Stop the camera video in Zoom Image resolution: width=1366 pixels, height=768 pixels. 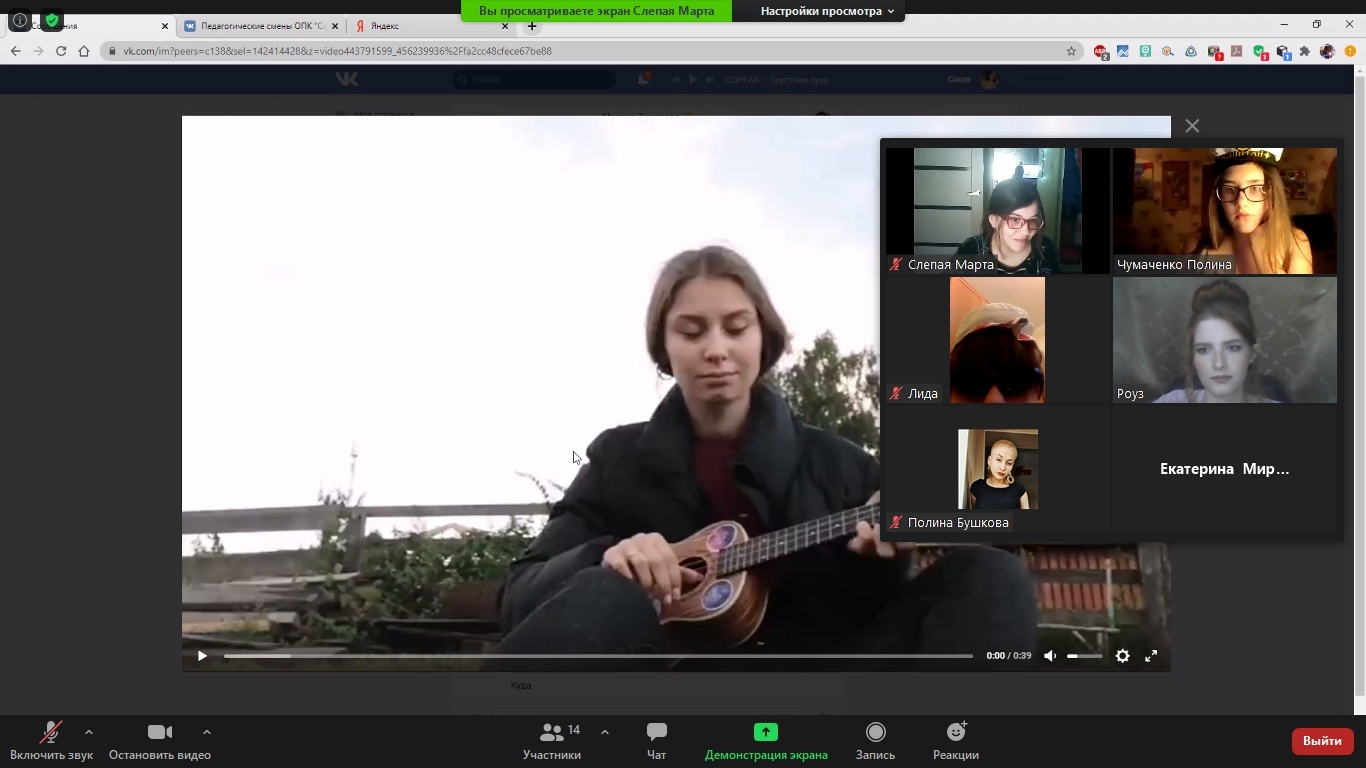point(159,741)
